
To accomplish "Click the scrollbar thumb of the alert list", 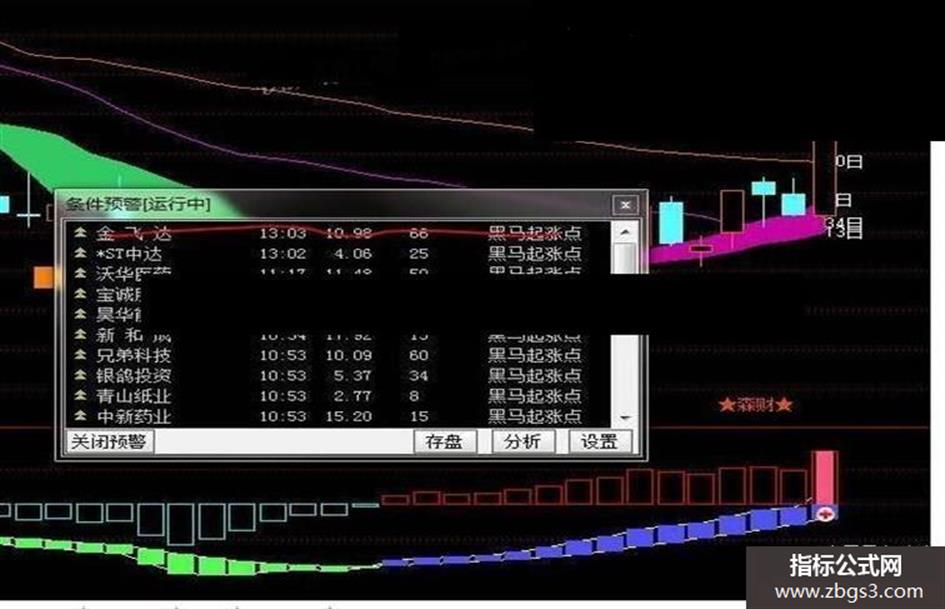I will click(625, 258).
